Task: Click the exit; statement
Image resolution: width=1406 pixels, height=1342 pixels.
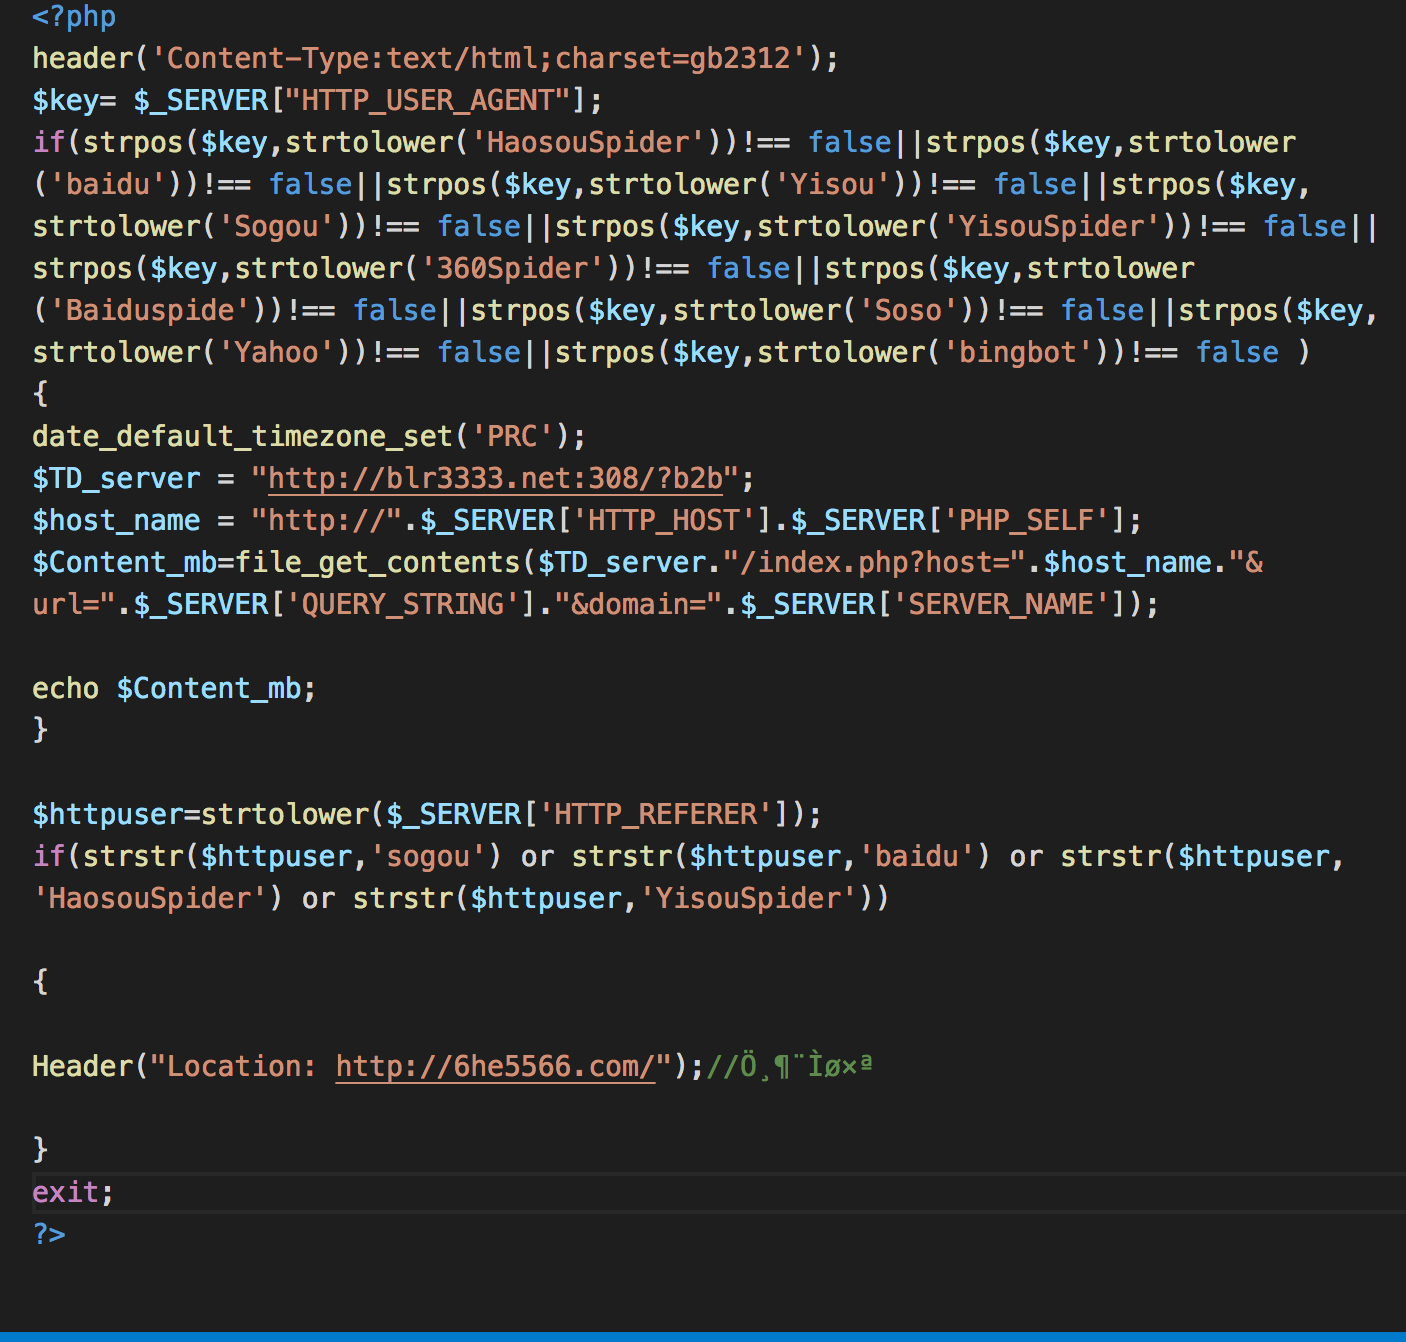Action: (74, 1192)
